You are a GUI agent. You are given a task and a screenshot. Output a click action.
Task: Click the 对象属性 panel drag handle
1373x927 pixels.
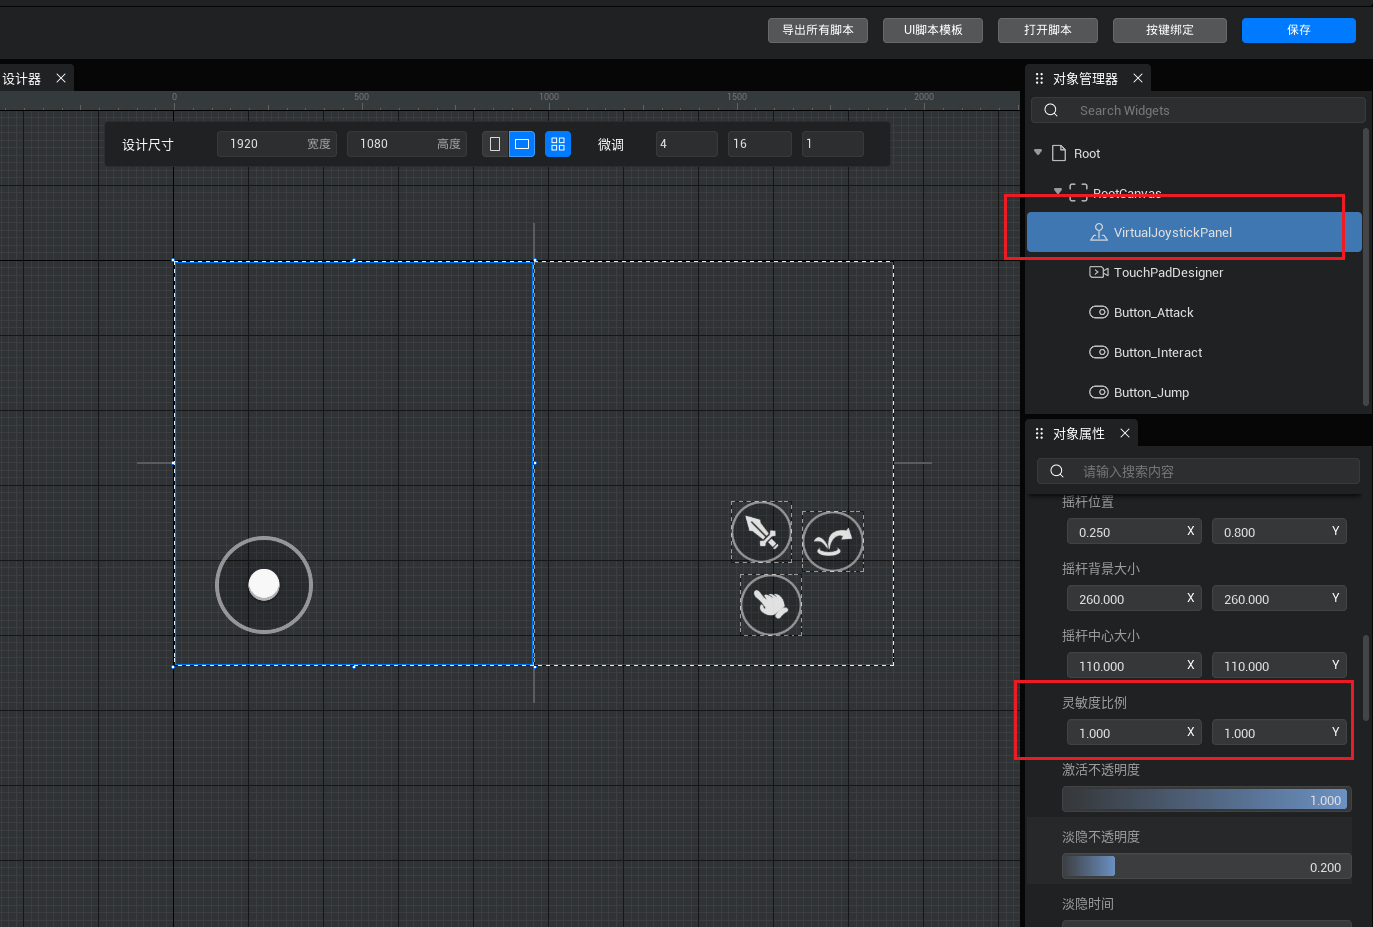point(1039,433)
